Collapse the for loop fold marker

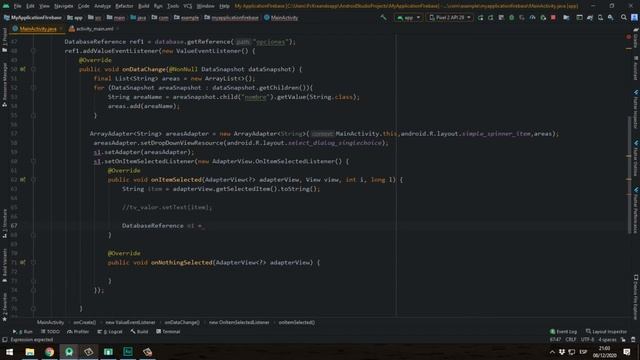coord(33,88)
